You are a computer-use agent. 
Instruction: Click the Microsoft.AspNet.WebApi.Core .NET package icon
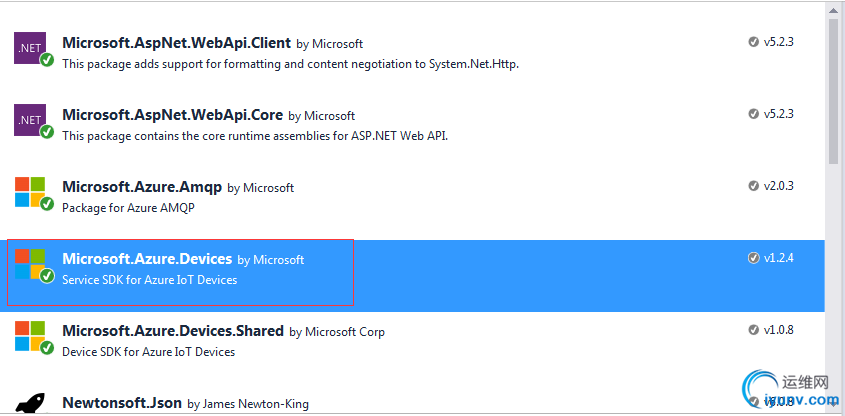[29, 120]
